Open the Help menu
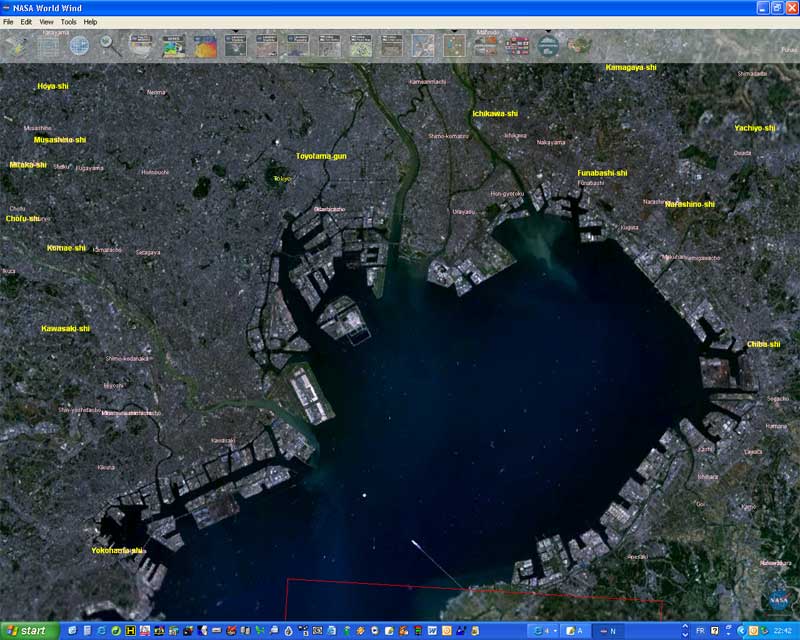Image resolution: width=800 pixels, height=640 pixels. (90, 21)
